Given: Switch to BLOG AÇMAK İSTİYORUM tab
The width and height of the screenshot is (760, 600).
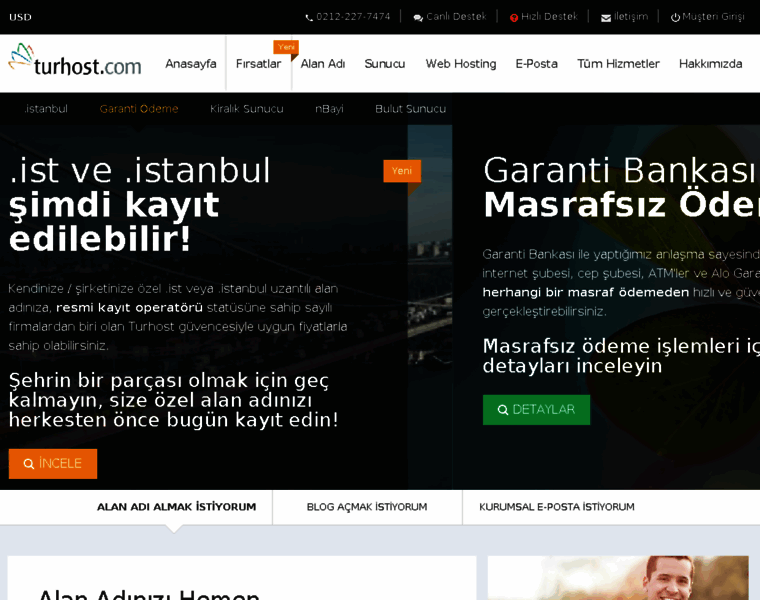Looking at the screenshot, I should pyautogui.click(x=367, y=507).
